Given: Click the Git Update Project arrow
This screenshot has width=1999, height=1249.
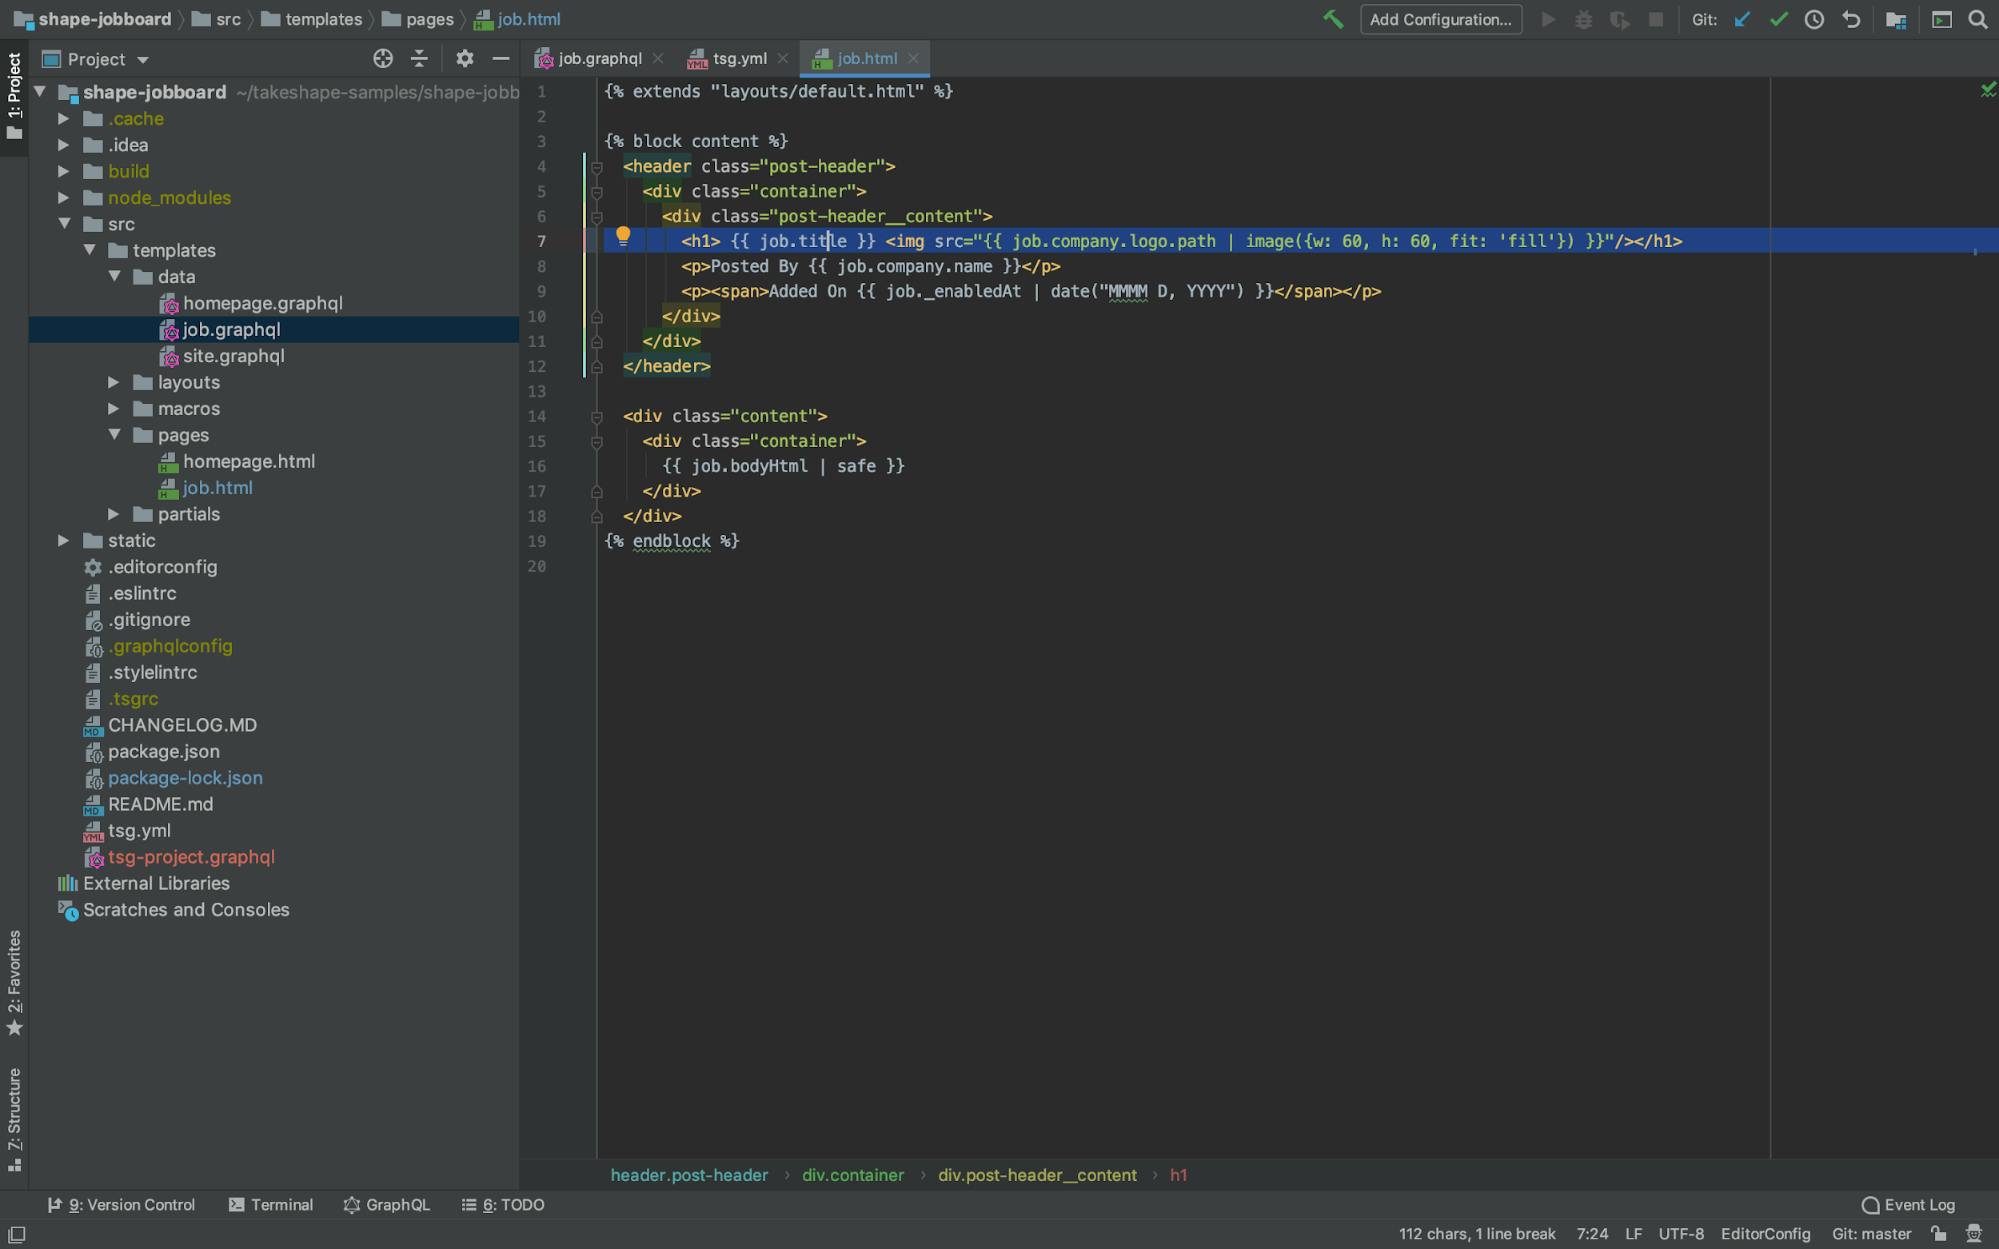Looking at the screenshot, I should (1742, 19).
